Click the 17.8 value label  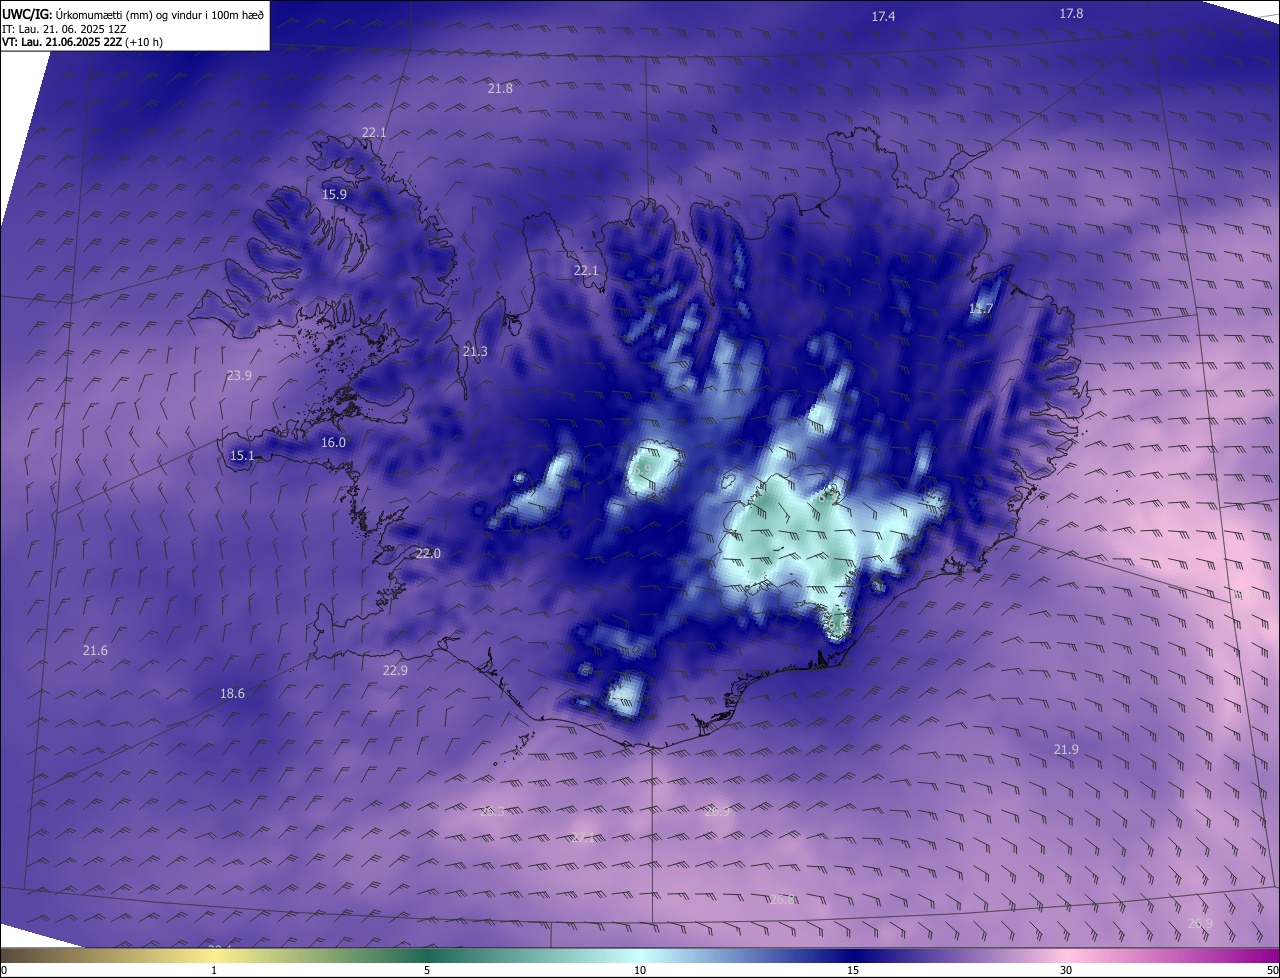(x=1071, y=13)
